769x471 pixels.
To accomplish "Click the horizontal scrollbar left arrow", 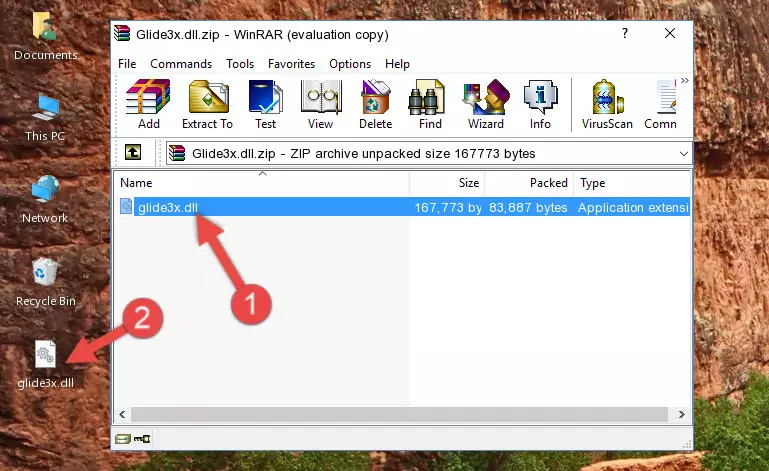I will 122,415.
